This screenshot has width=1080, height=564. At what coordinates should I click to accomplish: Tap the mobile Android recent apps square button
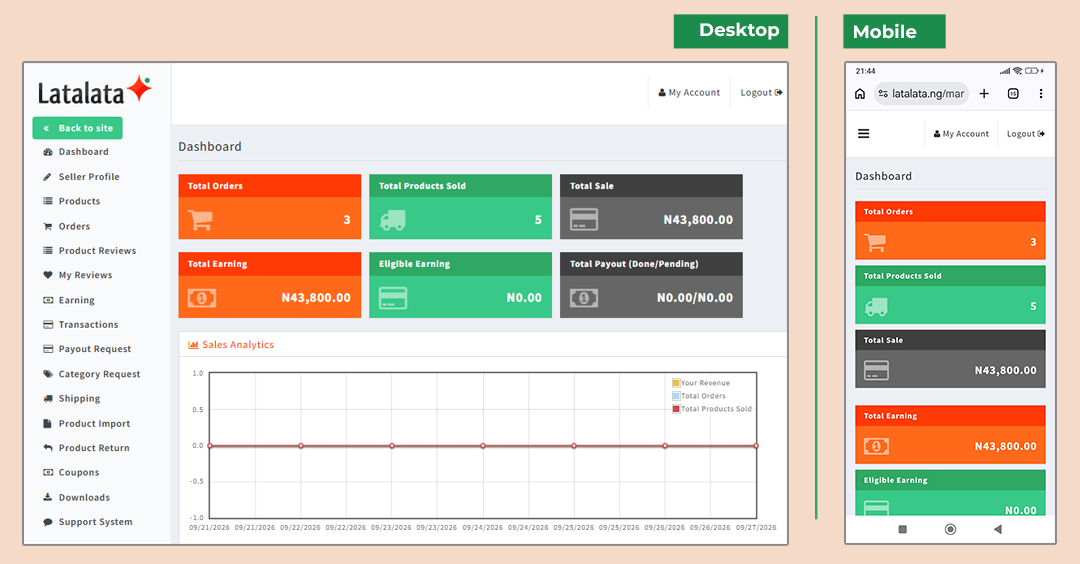(x=902, y=530)
